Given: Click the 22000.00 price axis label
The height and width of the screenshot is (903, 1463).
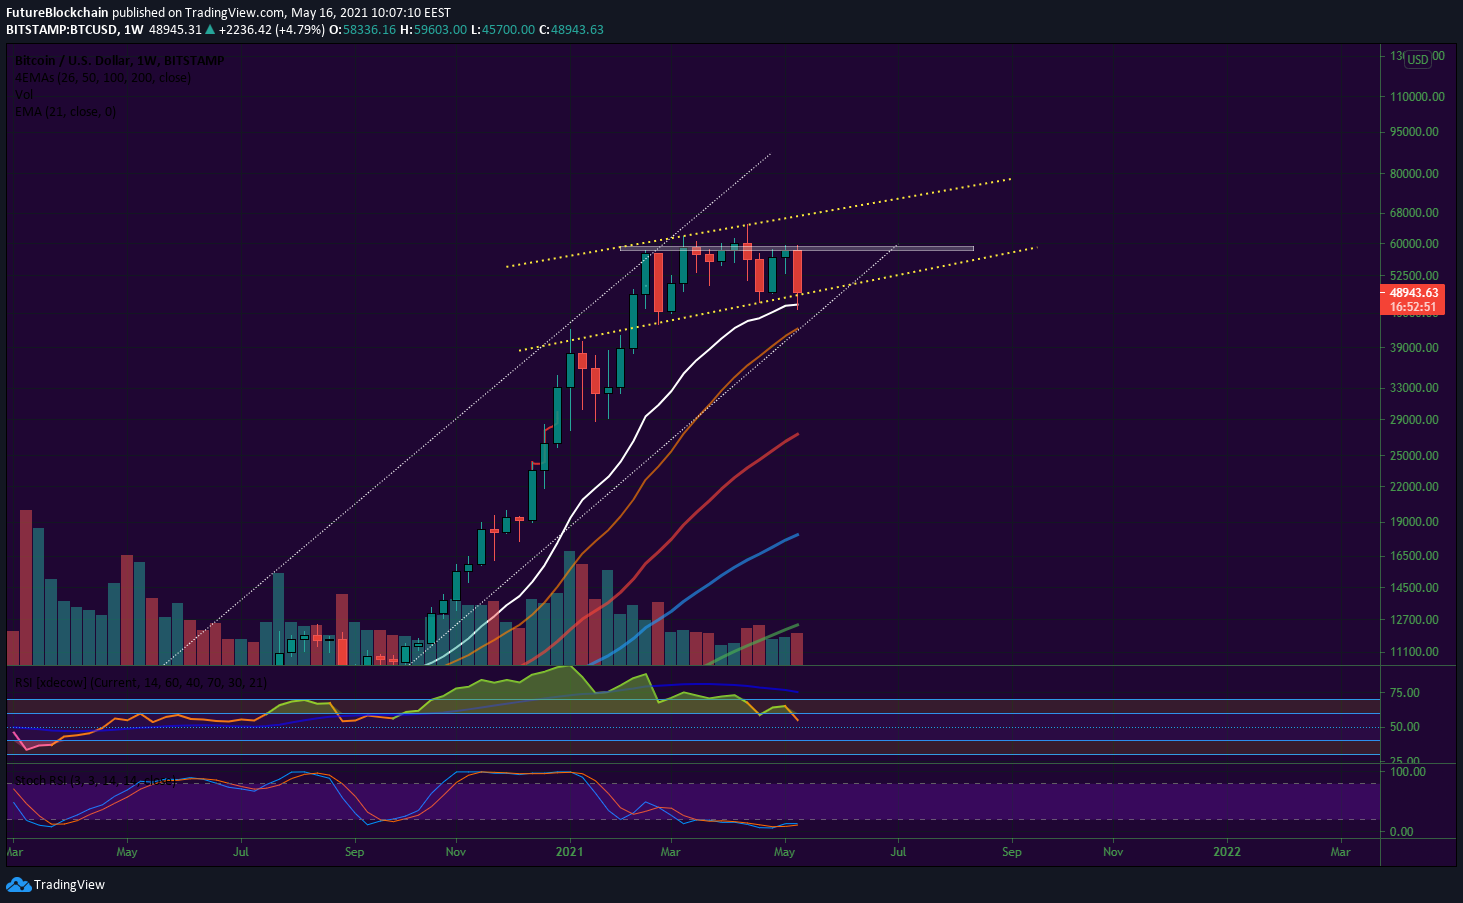Looking at the screenshot, I should [1414, 487].
